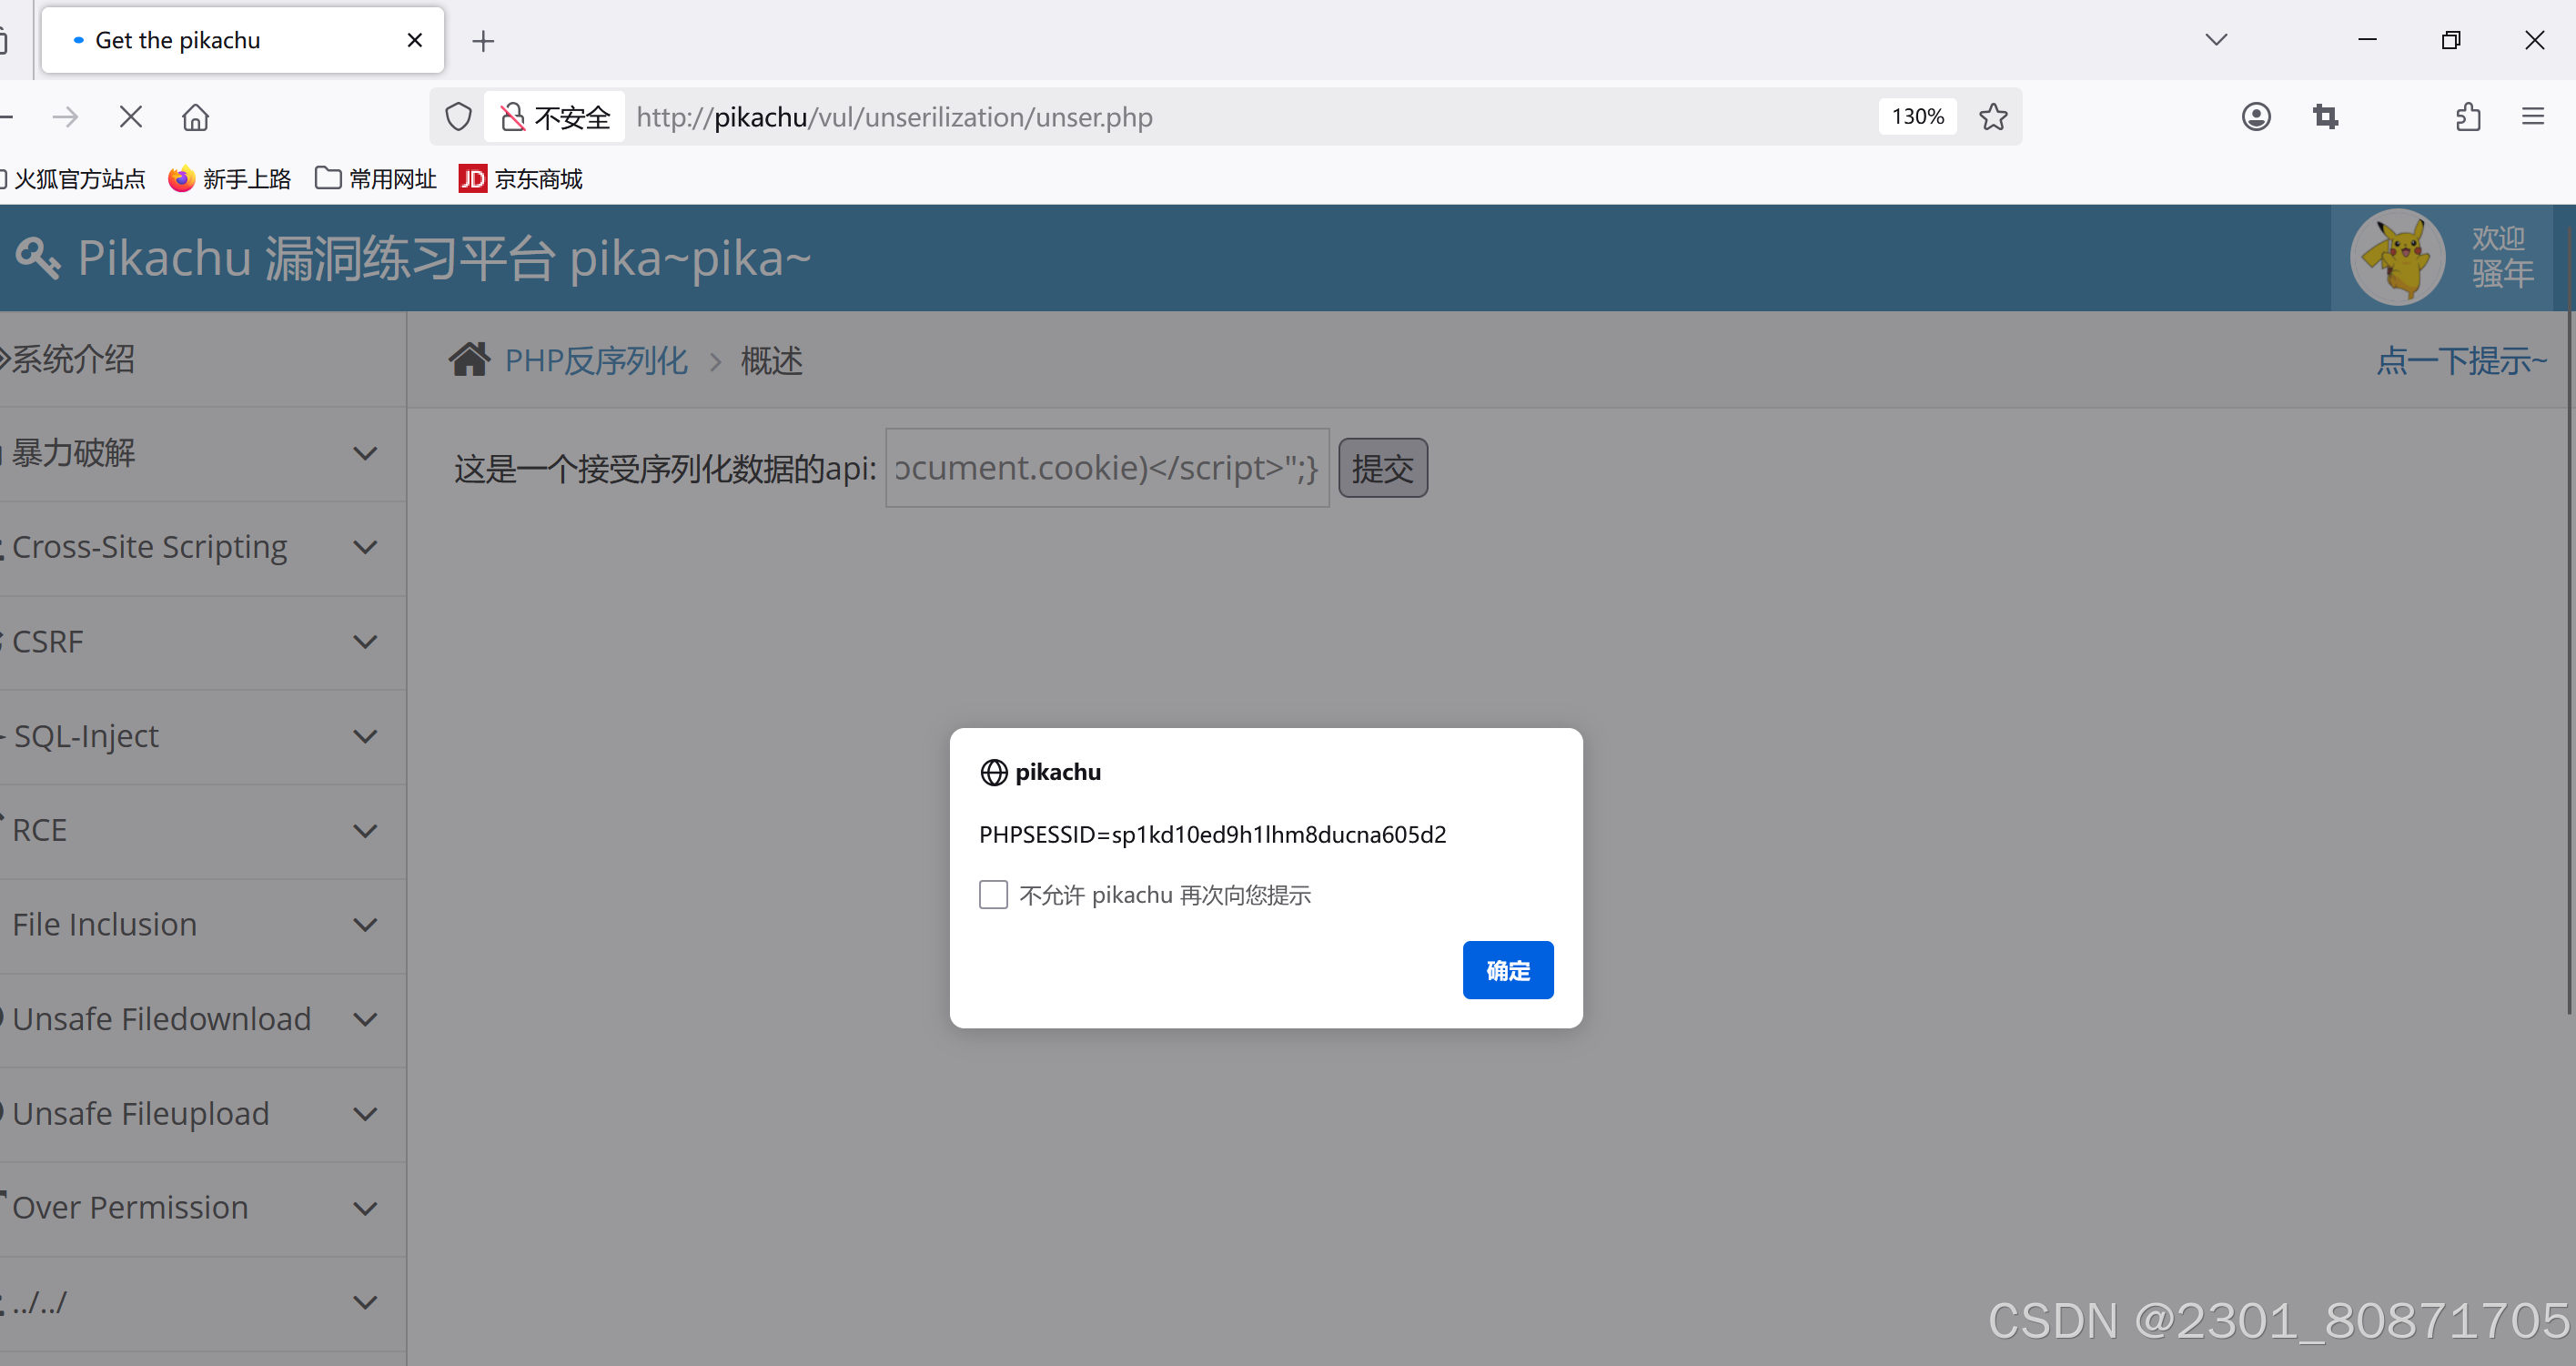
Task: Click the bookmark star icon
Action: coord(1992,117)
